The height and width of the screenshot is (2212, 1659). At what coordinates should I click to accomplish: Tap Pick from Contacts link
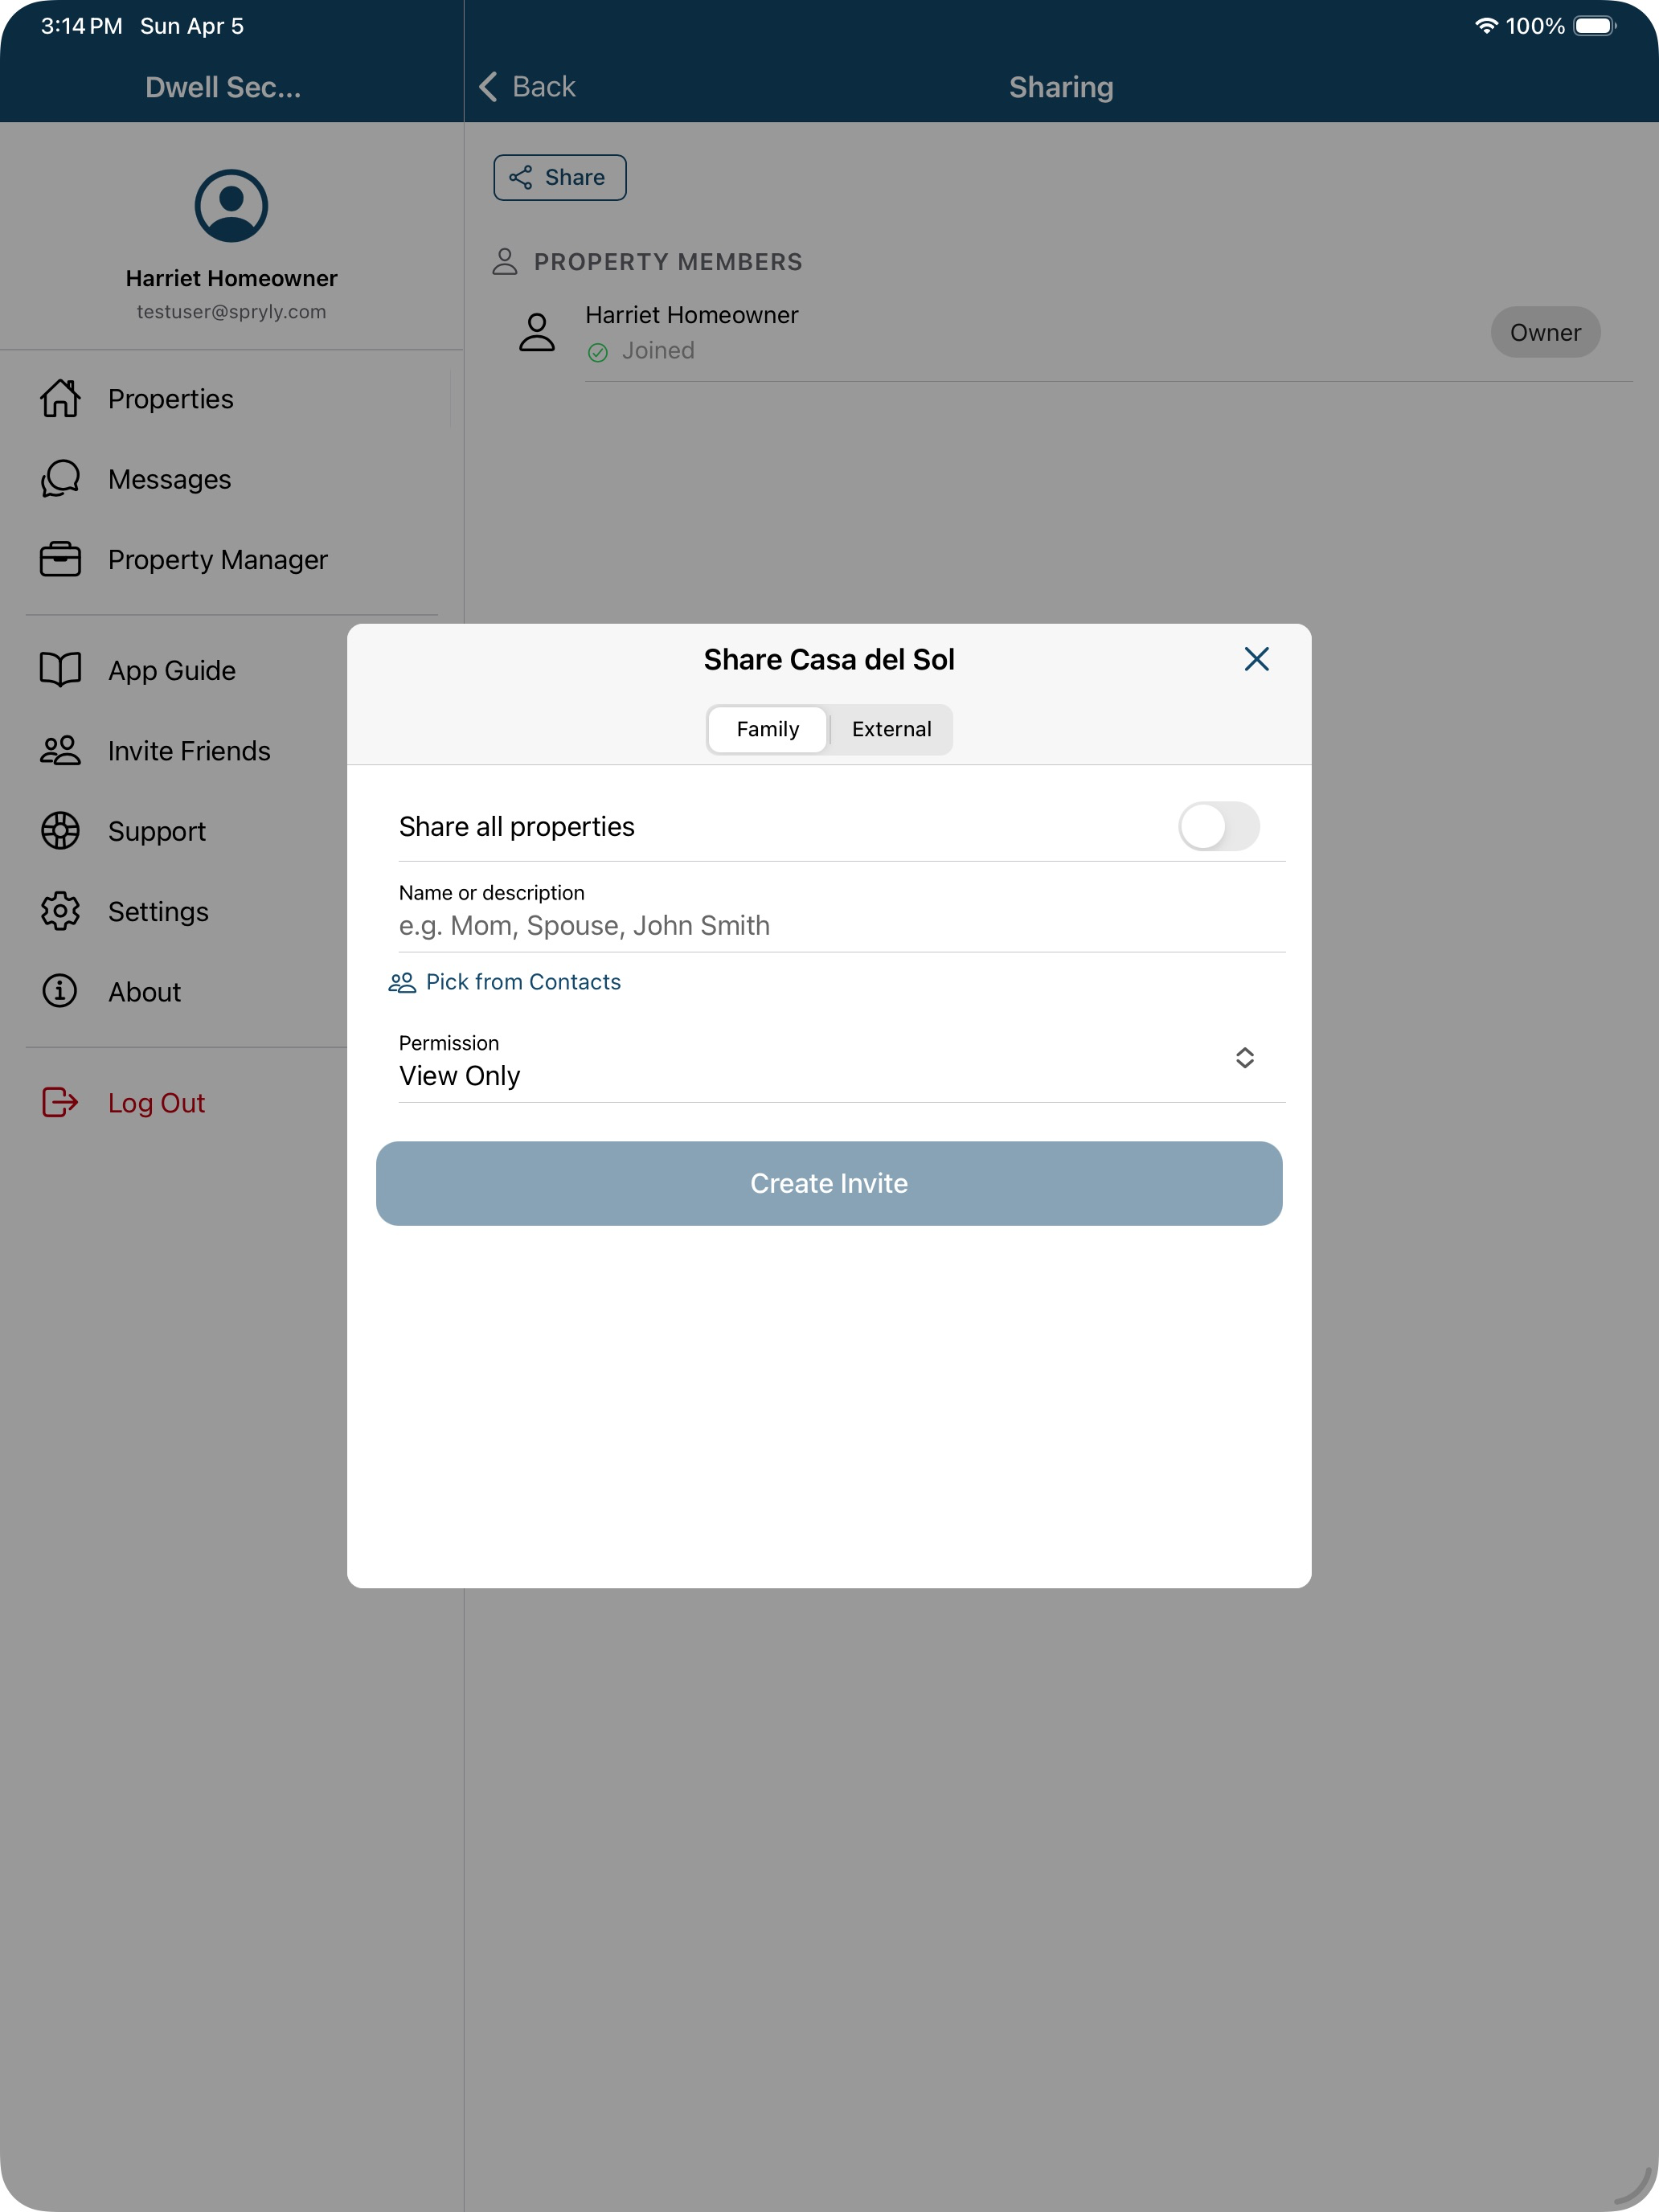click(x=523, y=982)
